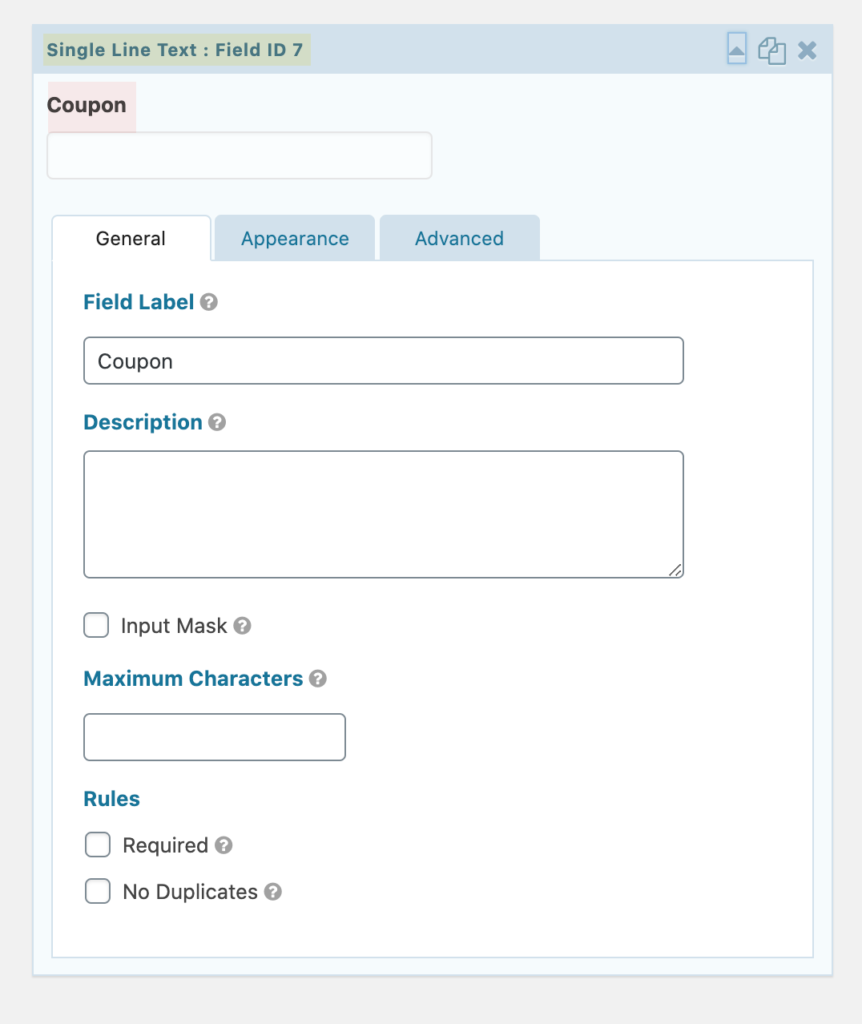The image size is (862, 1024).
Task: Open the help icon next to No Duplicates
Action: point(273,891)
